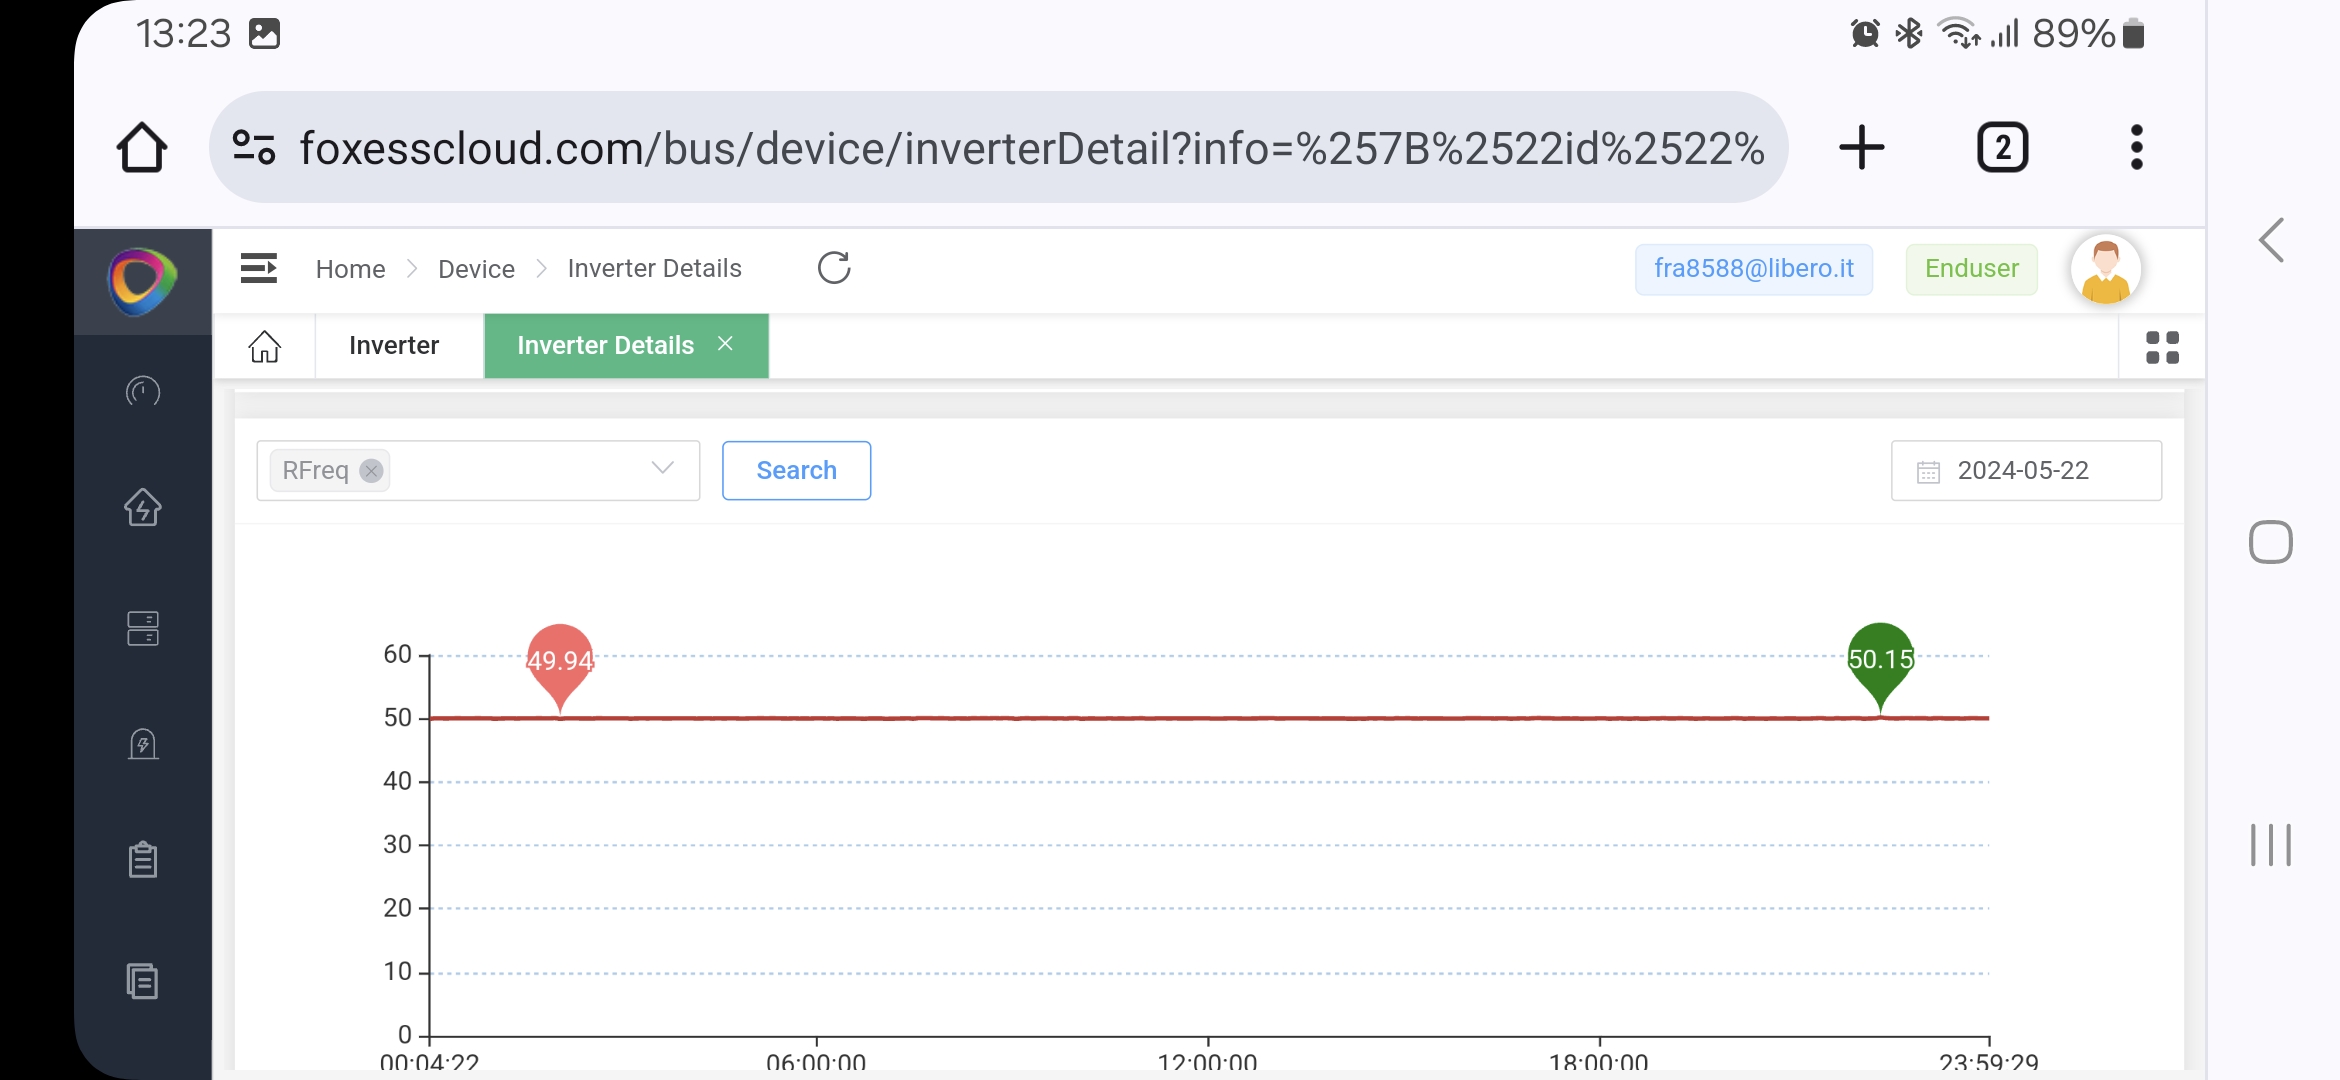Open the tab grid menu icon
Screen dimensions: 2340x1080
point(2162,347)
